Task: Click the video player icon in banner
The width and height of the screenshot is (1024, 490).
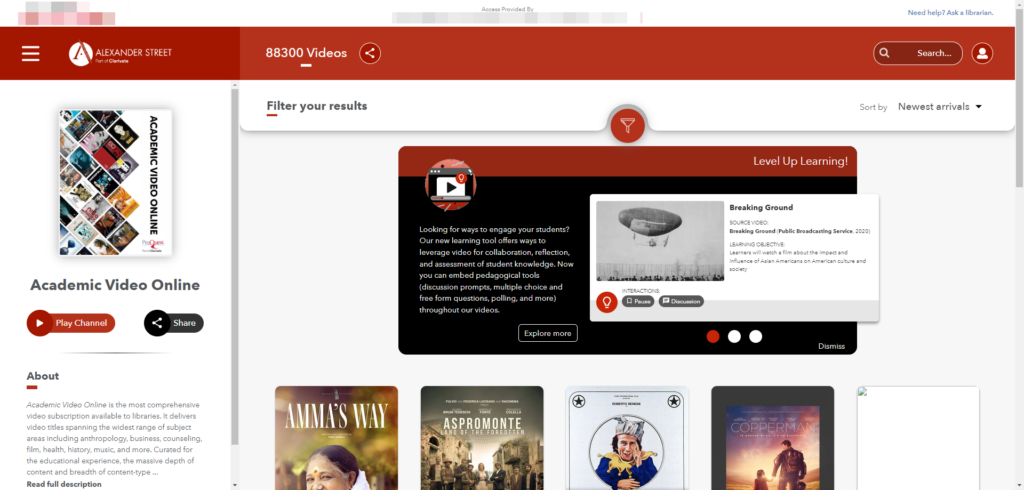Action: tap(451, 186)
